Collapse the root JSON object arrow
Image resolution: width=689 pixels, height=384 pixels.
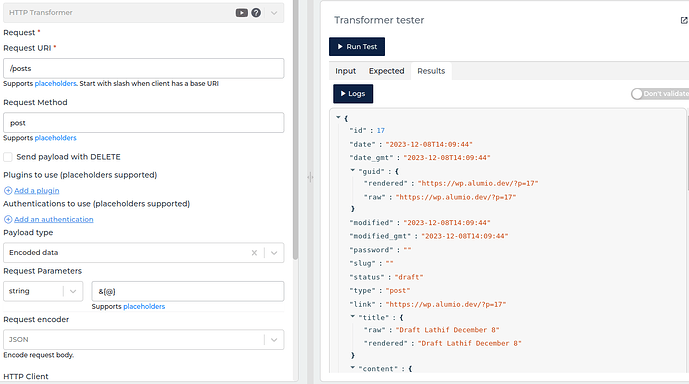[x=338, y=117]
